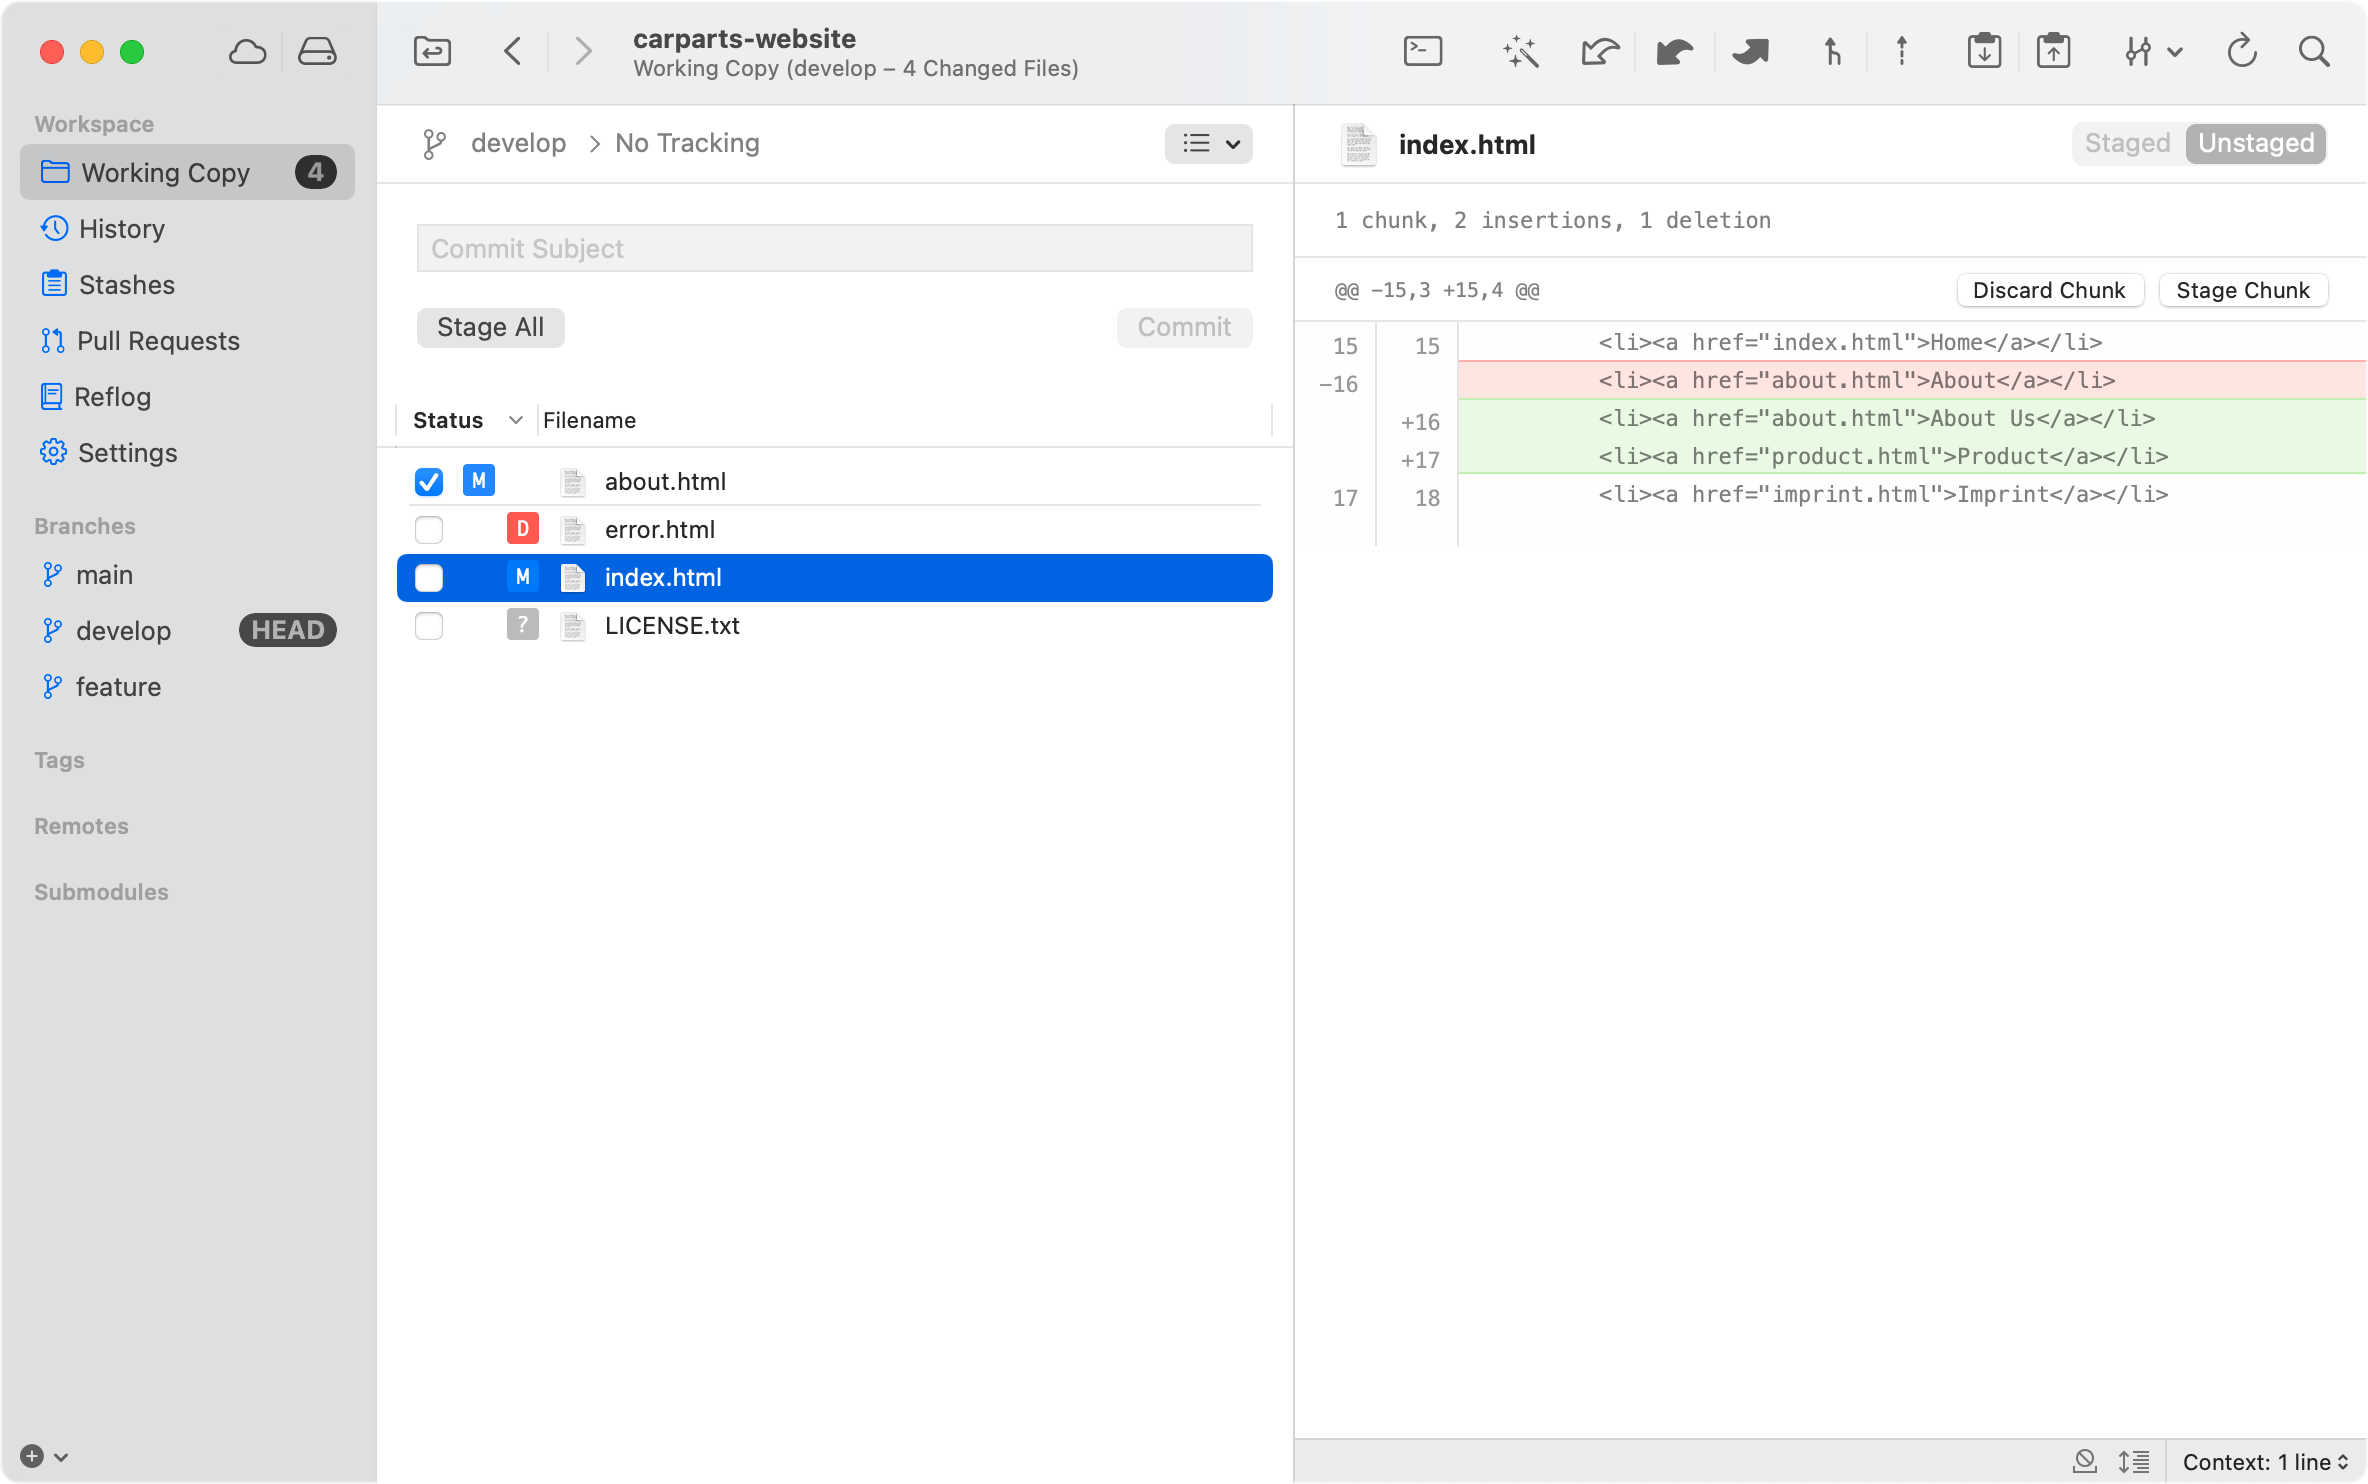Viewport: 2368px width, 1484px height.
Task: Open the file list view mode dropdown
Action: [1208, 144]
